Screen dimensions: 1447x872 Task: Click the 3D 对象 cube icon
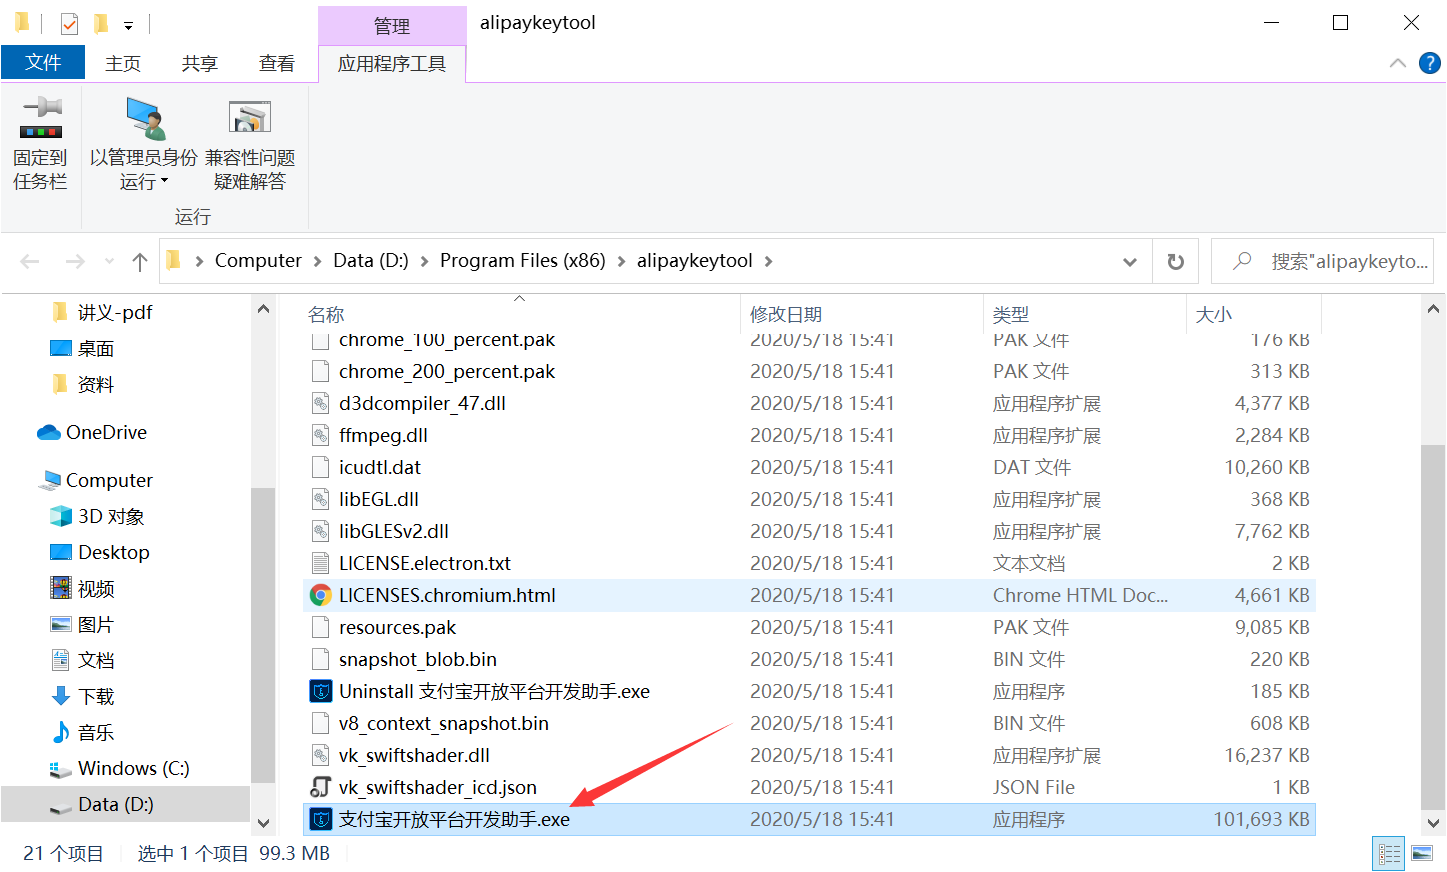(x=60, y=517)
